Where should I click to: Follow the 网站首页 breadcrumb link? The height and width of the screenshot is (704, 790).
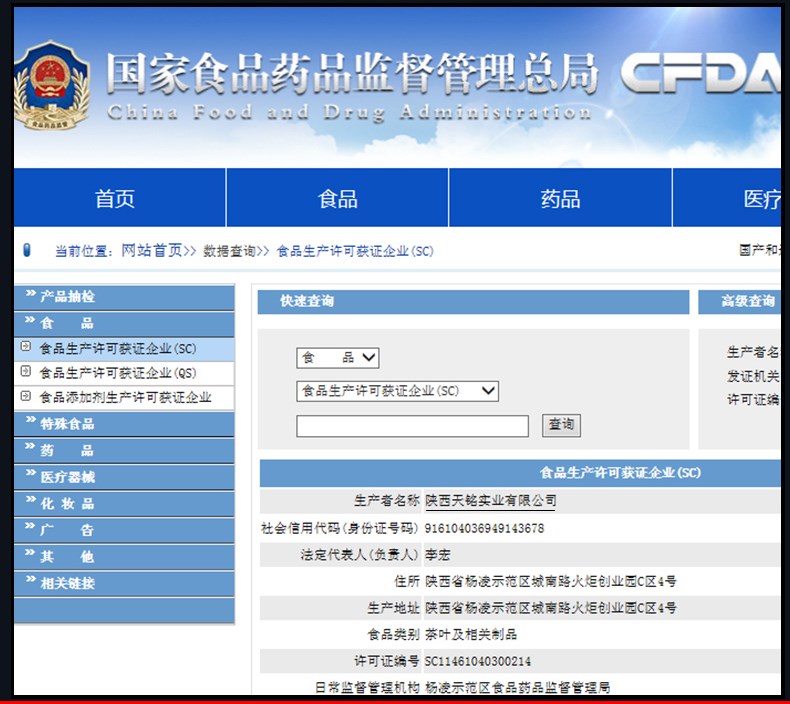(152, 250)
